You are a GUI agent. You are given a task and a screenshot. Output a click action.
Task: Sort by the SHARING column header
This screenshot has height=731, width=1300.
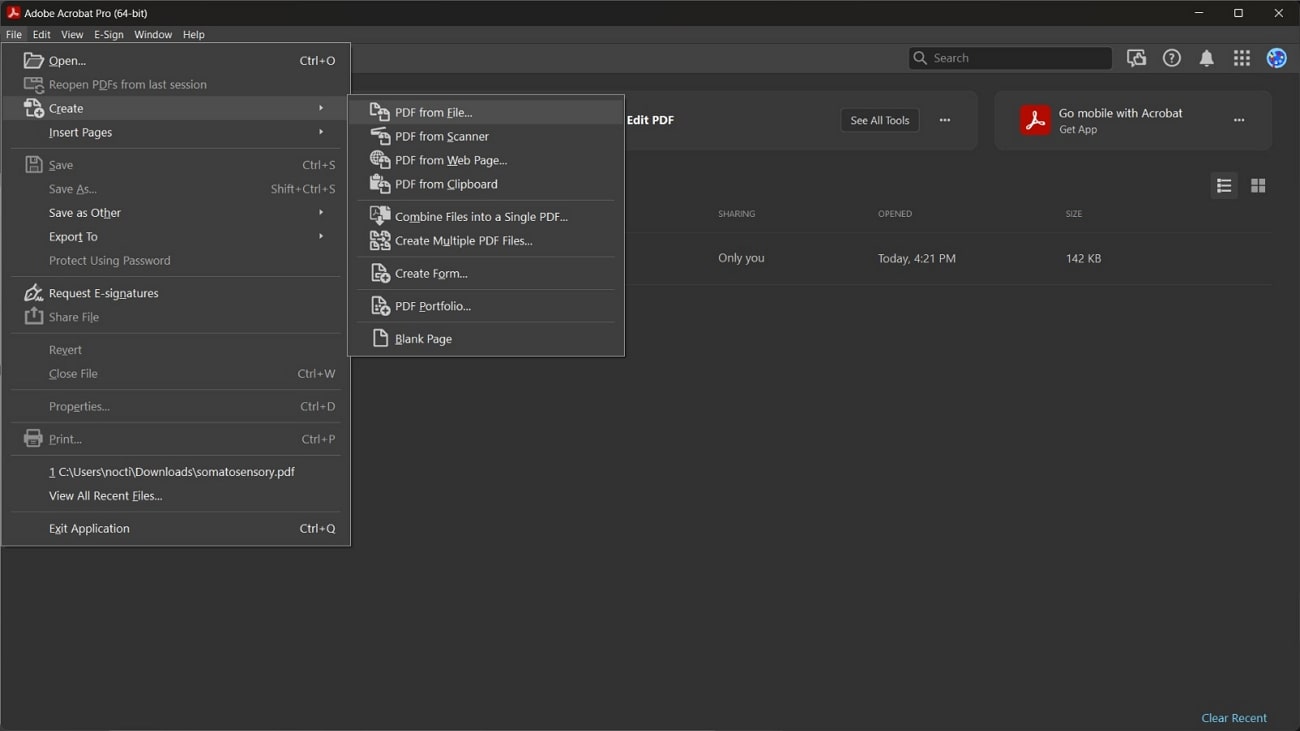(x=737, y=214)
